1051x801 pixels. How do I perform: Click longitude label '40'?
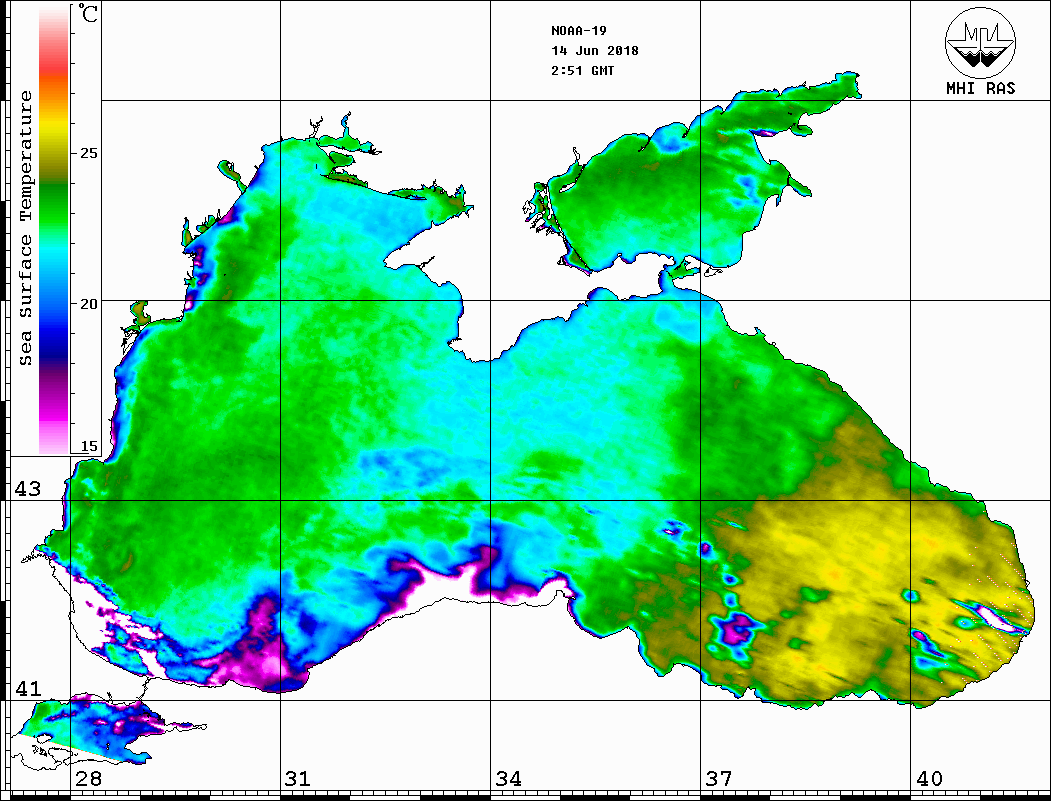(929, 779)
